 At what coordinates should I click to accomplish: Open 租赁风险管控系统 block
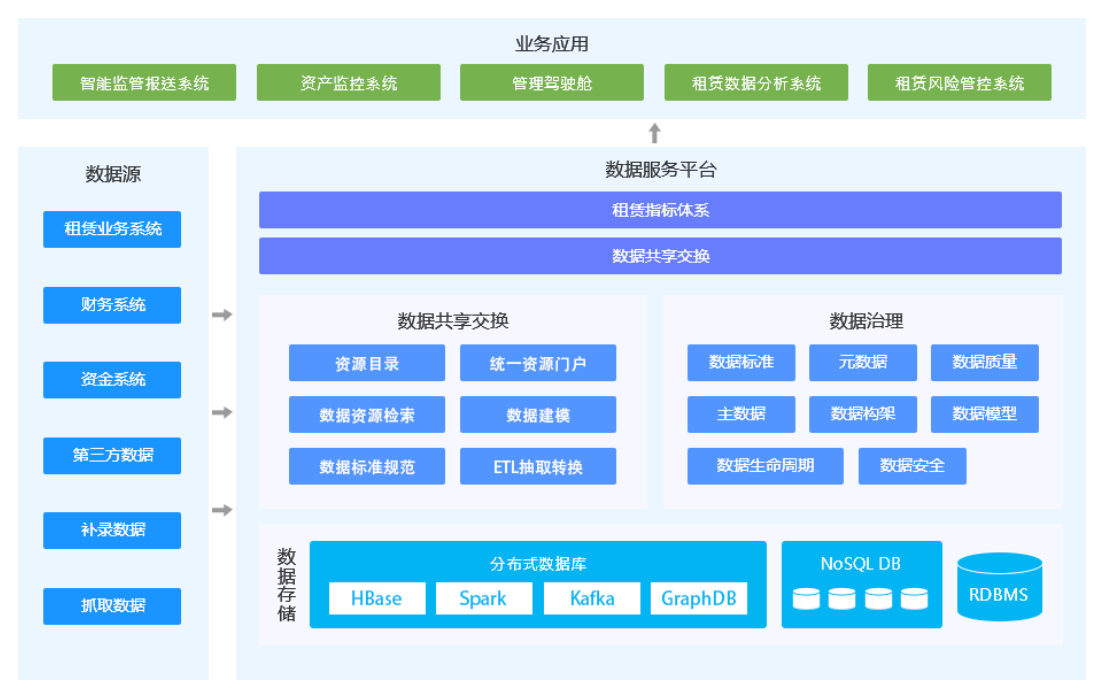[x=958, y=83]
